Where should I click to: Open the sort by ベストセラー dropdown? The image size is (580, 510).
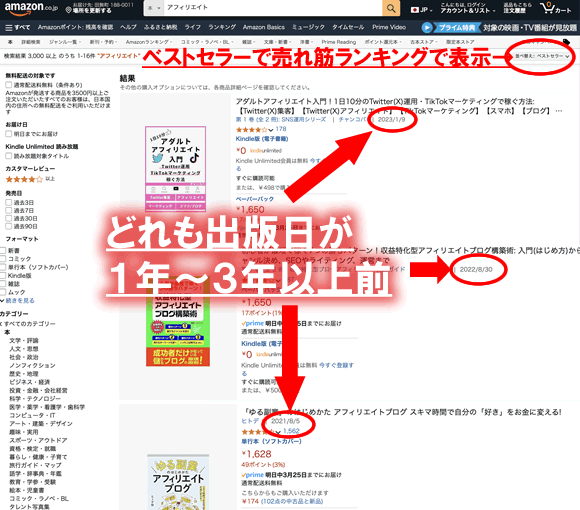point(542,56)
